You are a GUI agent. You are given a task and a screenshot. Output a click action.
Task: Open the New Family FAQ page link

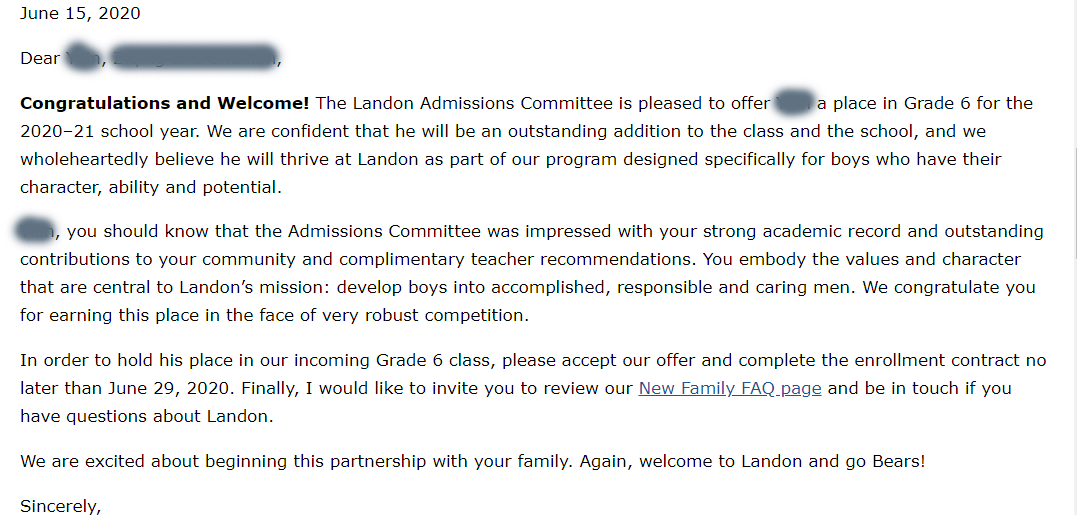pos(730,388)
